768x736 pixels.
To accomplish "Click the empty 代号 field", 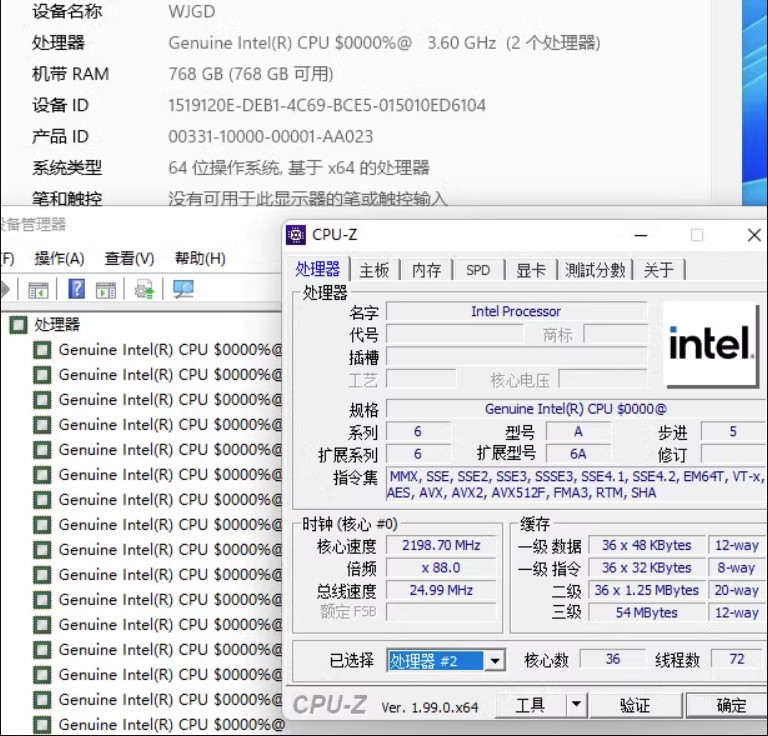I will pyautogui.click(x=455, y=334).
